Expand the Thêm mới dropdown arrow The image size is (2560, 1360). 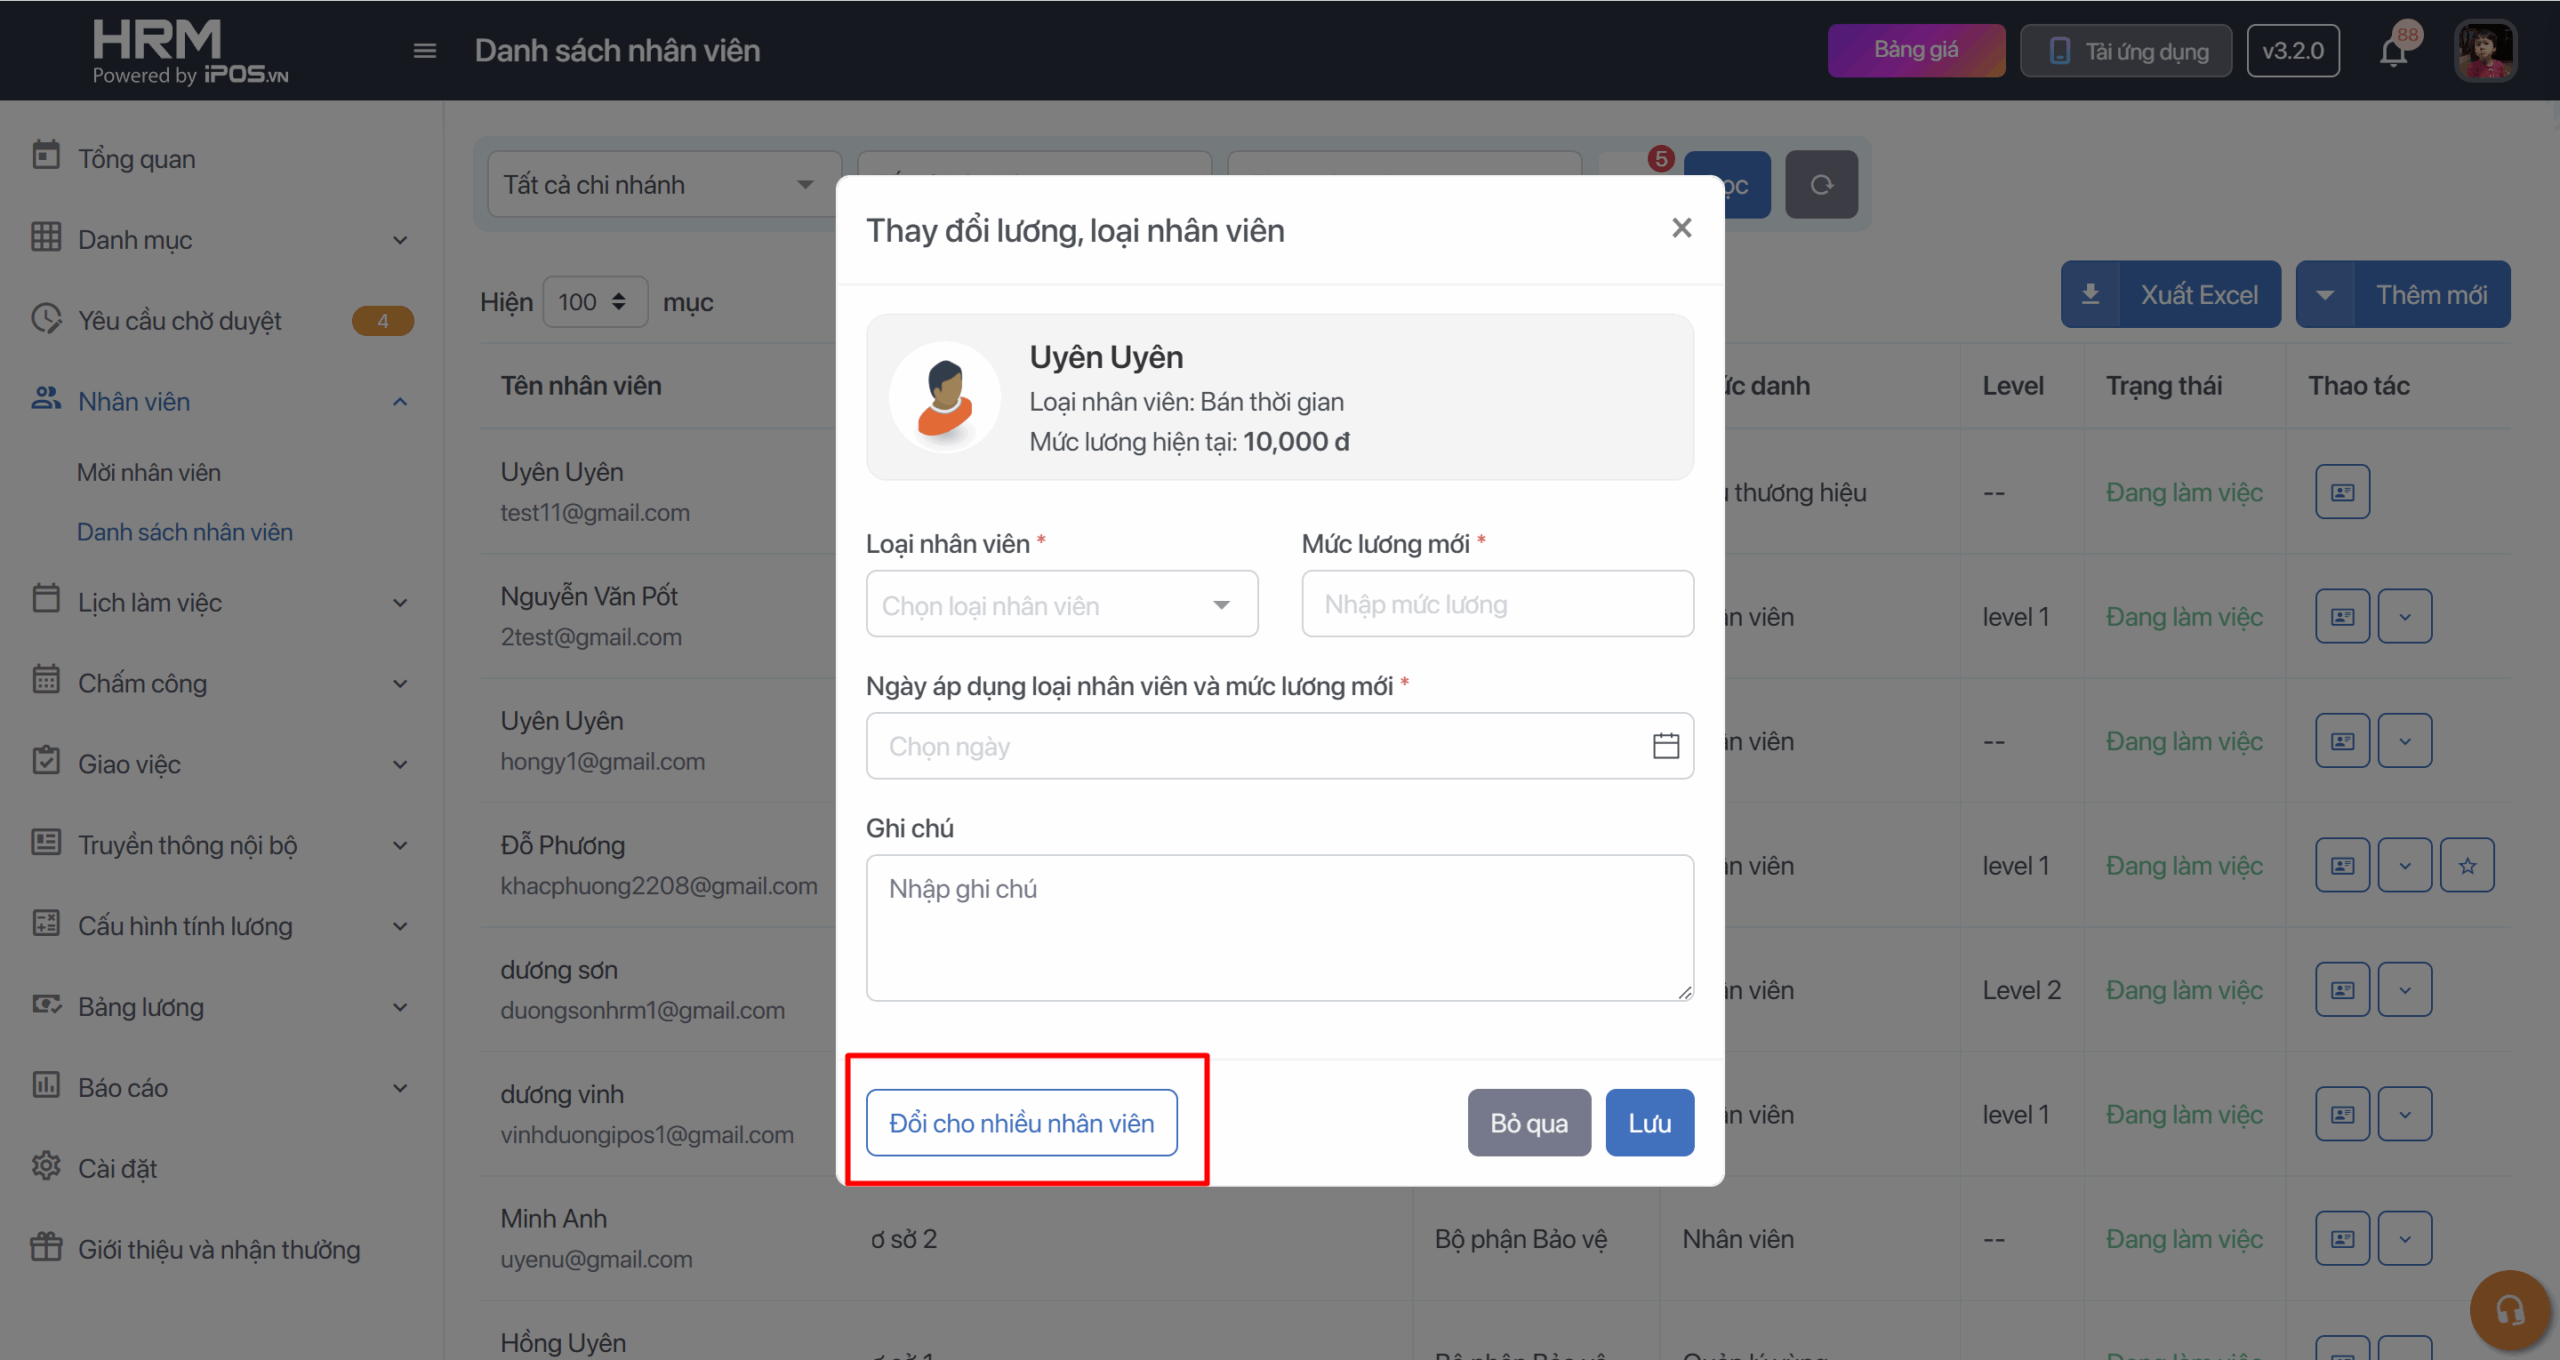pos(2325,295)
